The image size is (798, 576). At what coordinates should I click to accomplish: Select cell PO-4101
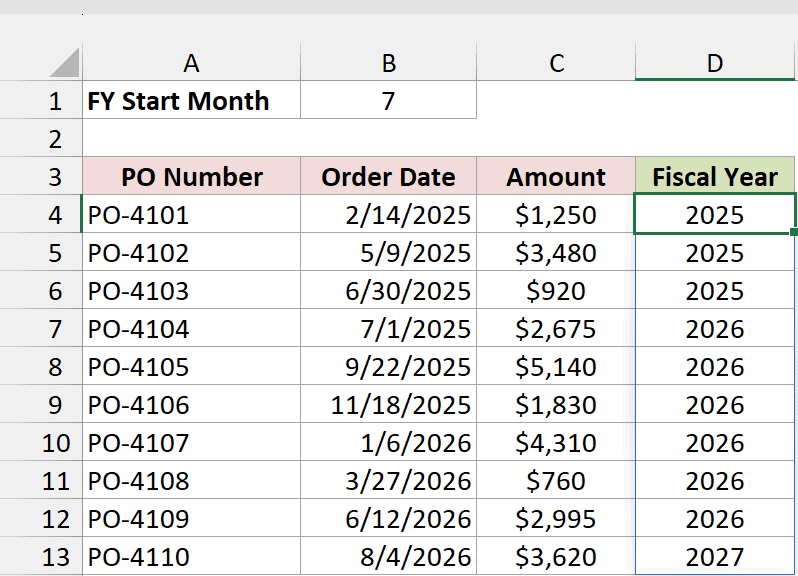point(191,214)
